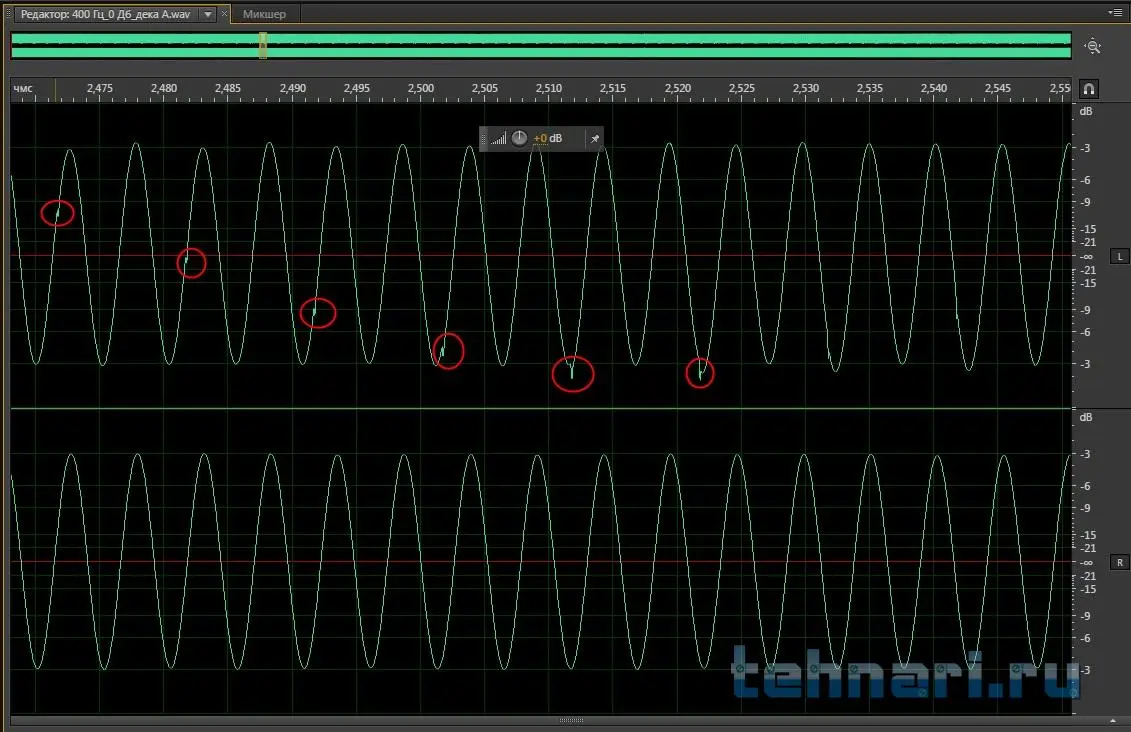Select the 400 Гц_0 Дб_дека A.wav editor tab
1131x732 pixels.
(x=105, y=14)
